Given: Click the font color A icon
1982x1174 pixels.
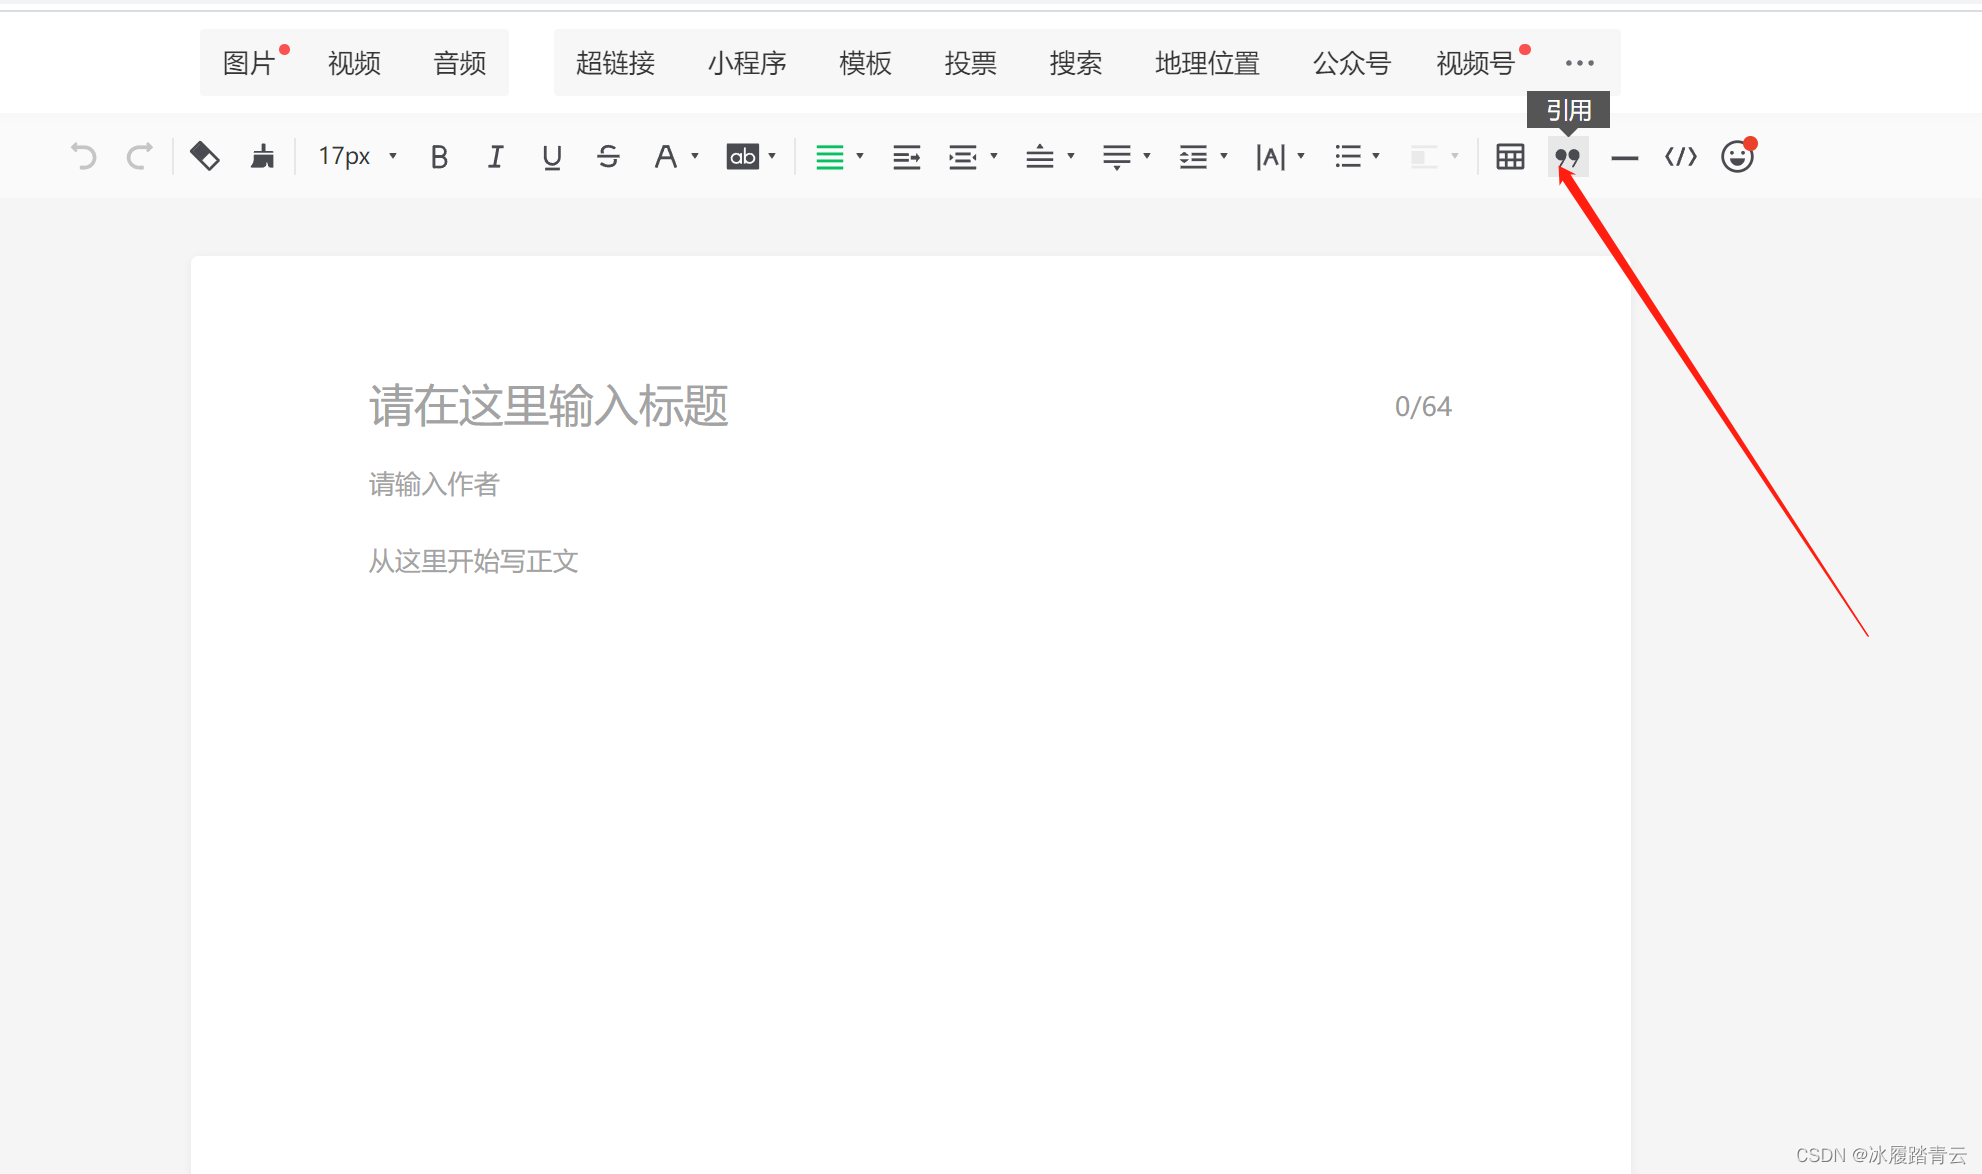Looking at the screenshot, I should coord(665,157).
